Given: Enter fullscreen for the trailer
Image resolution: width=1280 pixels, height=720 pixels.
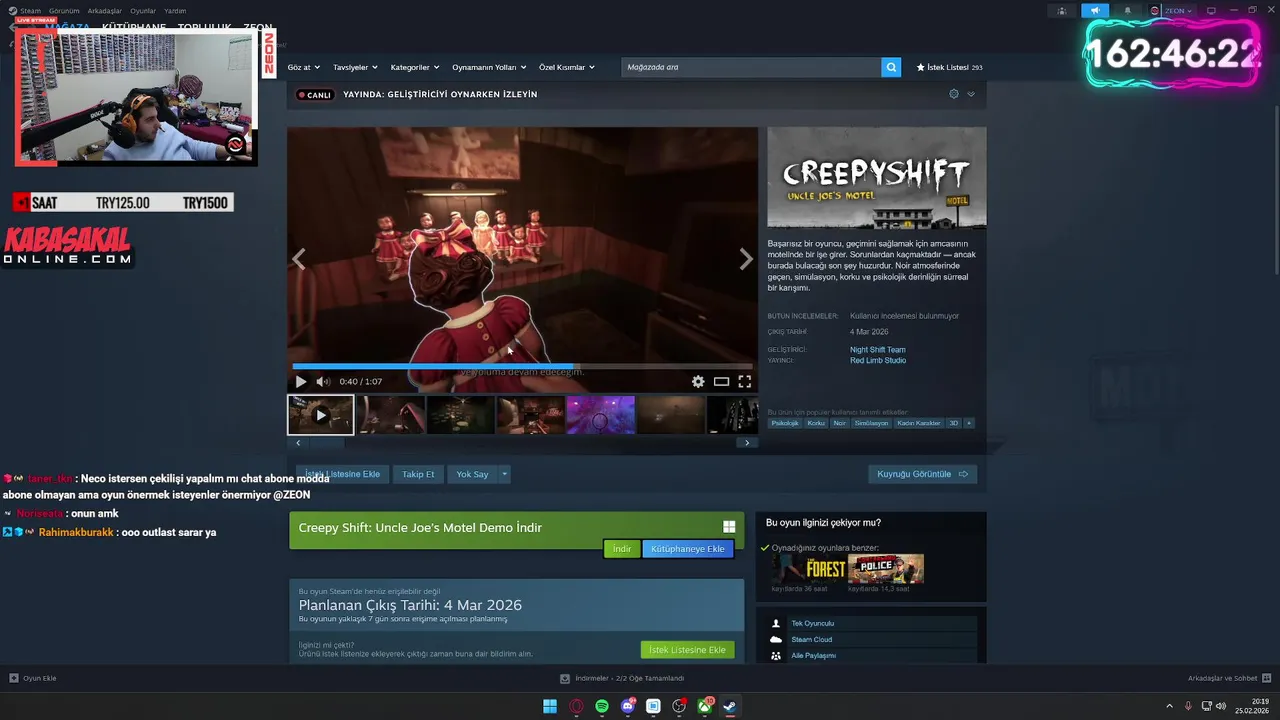Looking at the screenshot, I should click(745, 381).
